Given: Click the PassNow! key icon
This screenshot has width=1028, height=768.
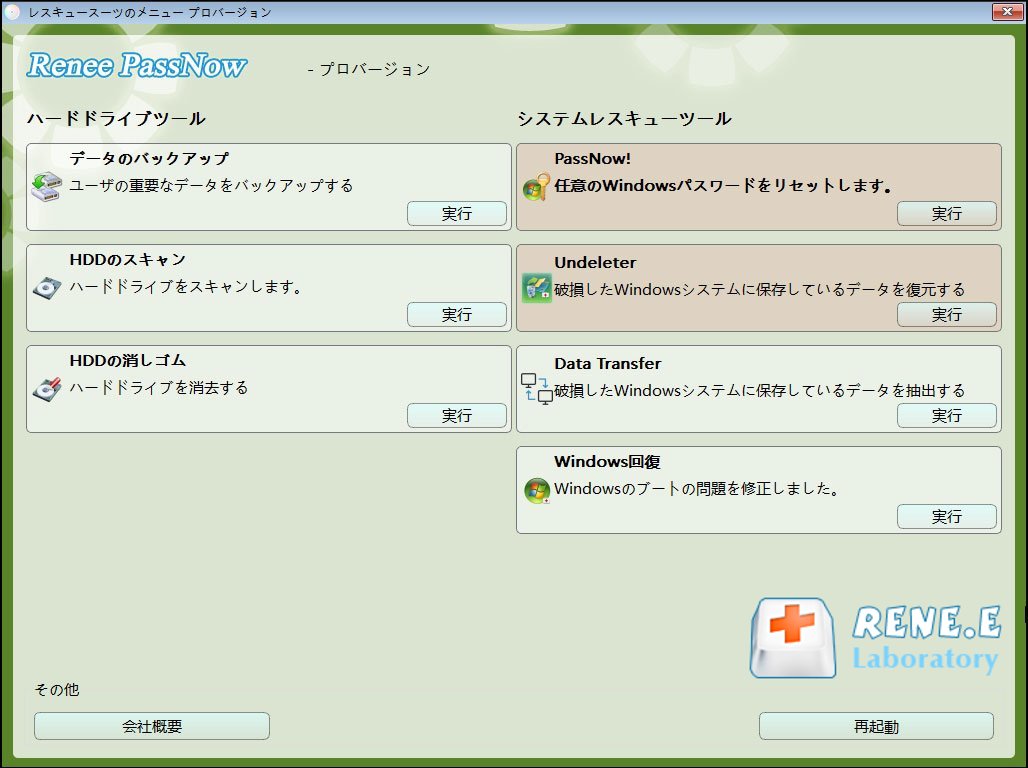Looking at the screenshot, I should point(536,187).
